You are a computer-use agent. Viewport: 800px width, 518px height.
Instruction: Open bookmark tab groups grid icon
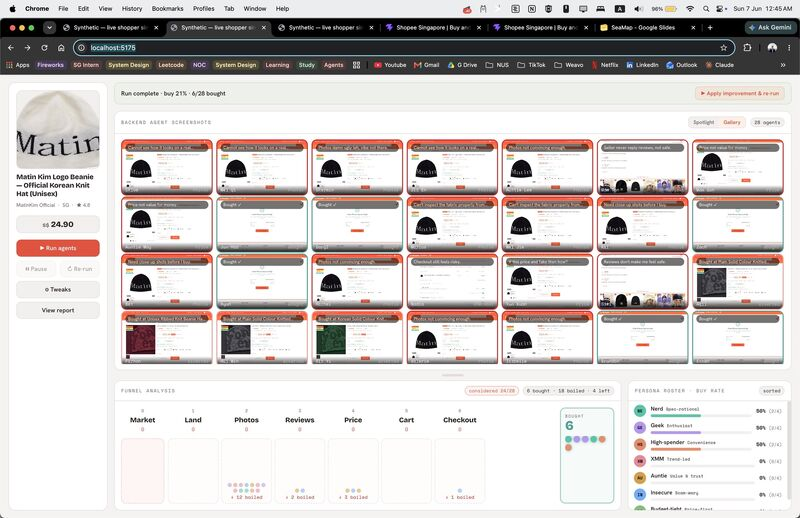click(357, 65)
